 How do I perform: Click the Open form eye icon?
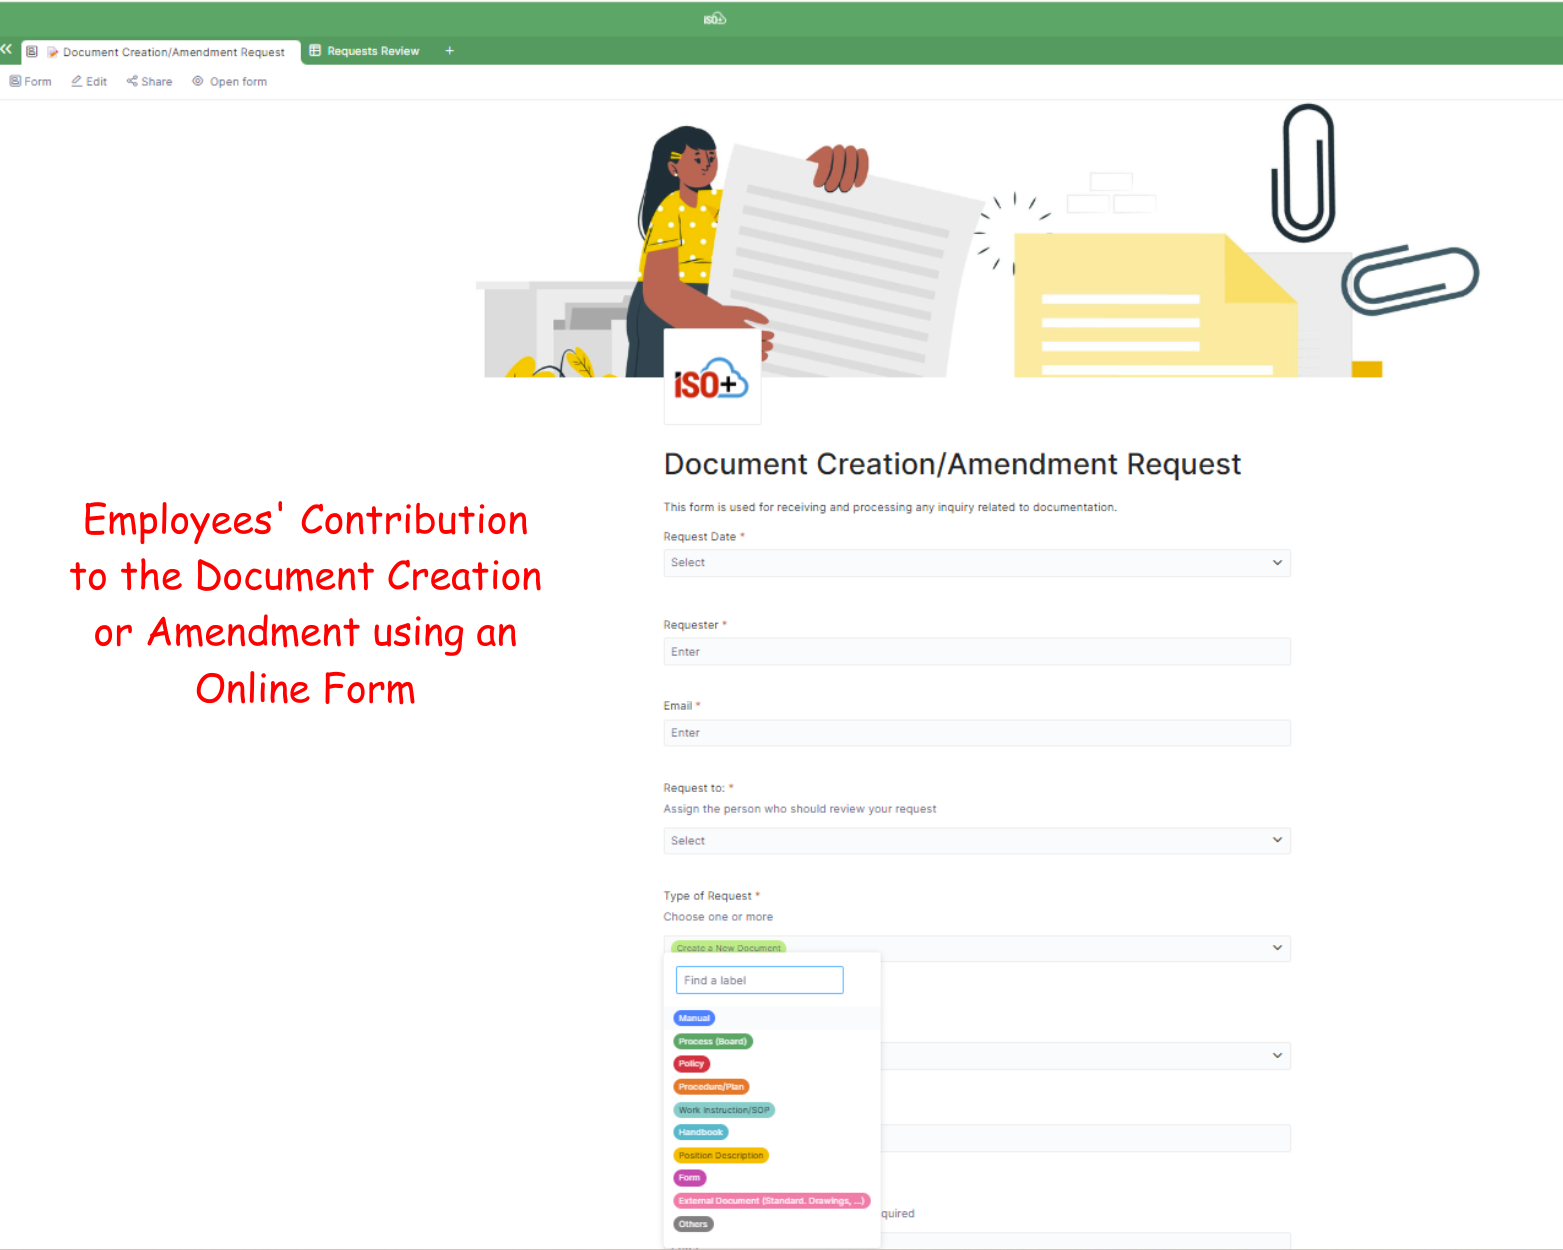[x=198, y=82]
